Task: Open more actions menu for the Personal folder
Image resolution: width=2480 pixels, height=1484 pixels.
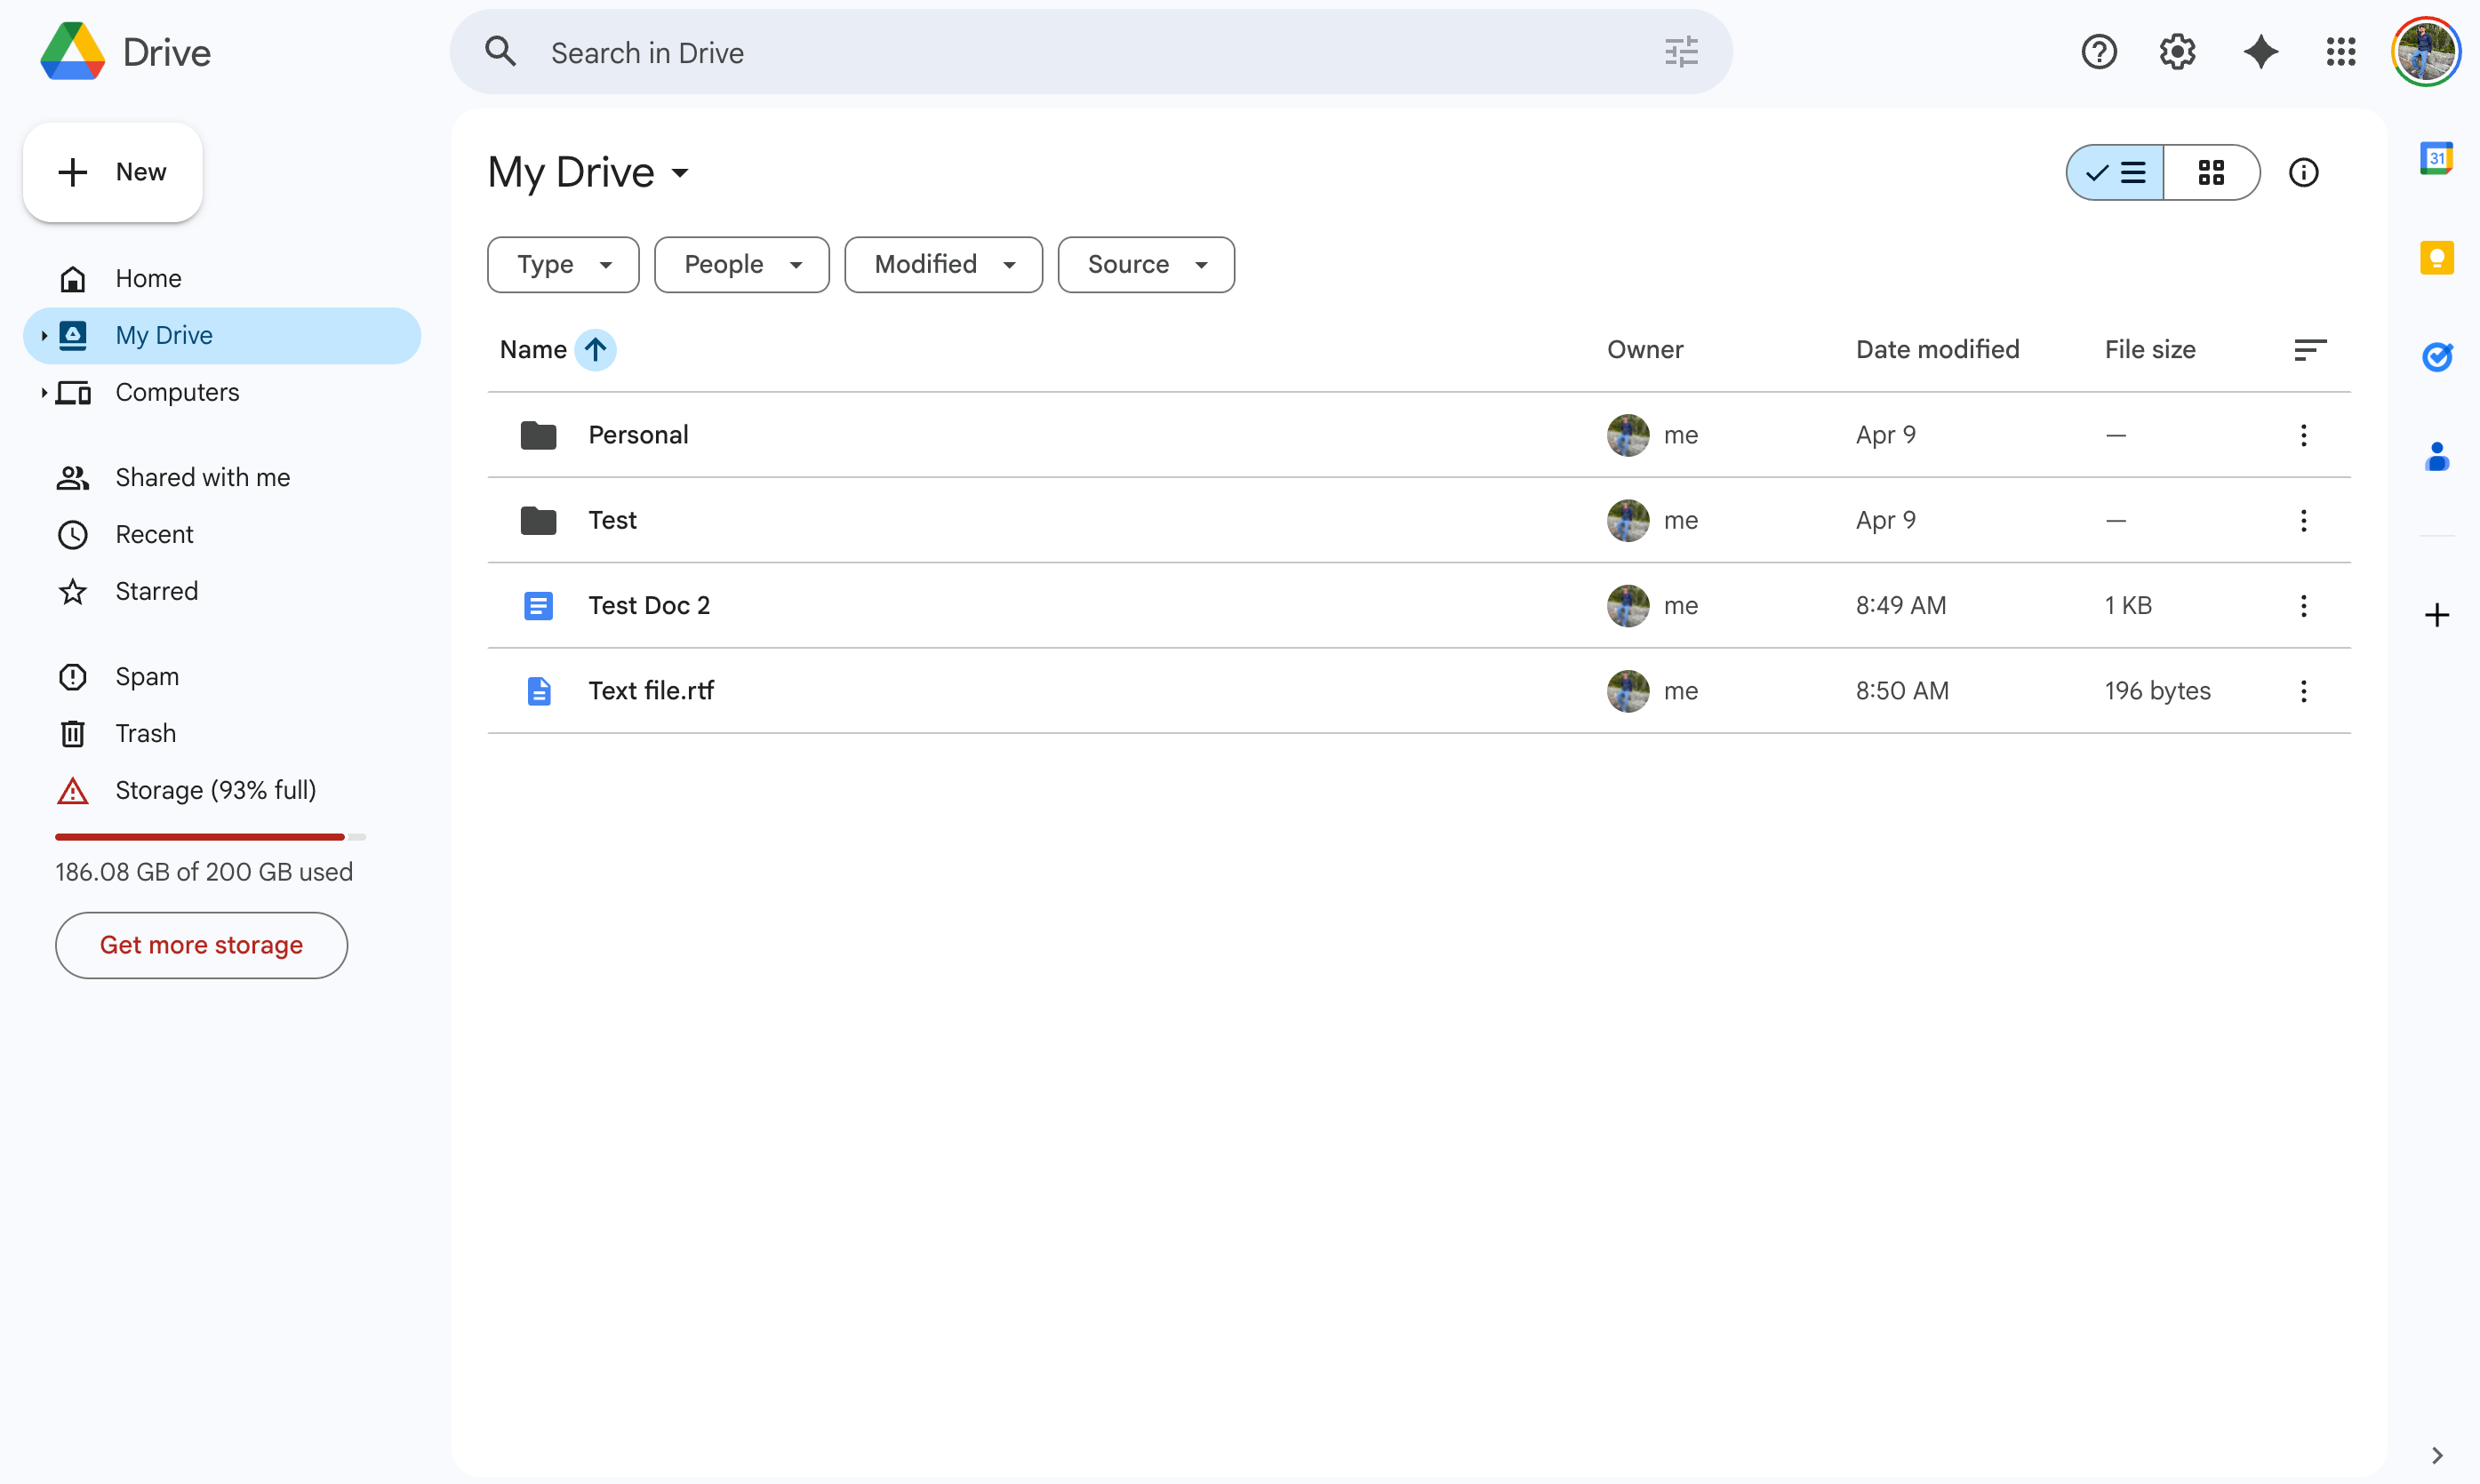Action: pos(2303,435)
